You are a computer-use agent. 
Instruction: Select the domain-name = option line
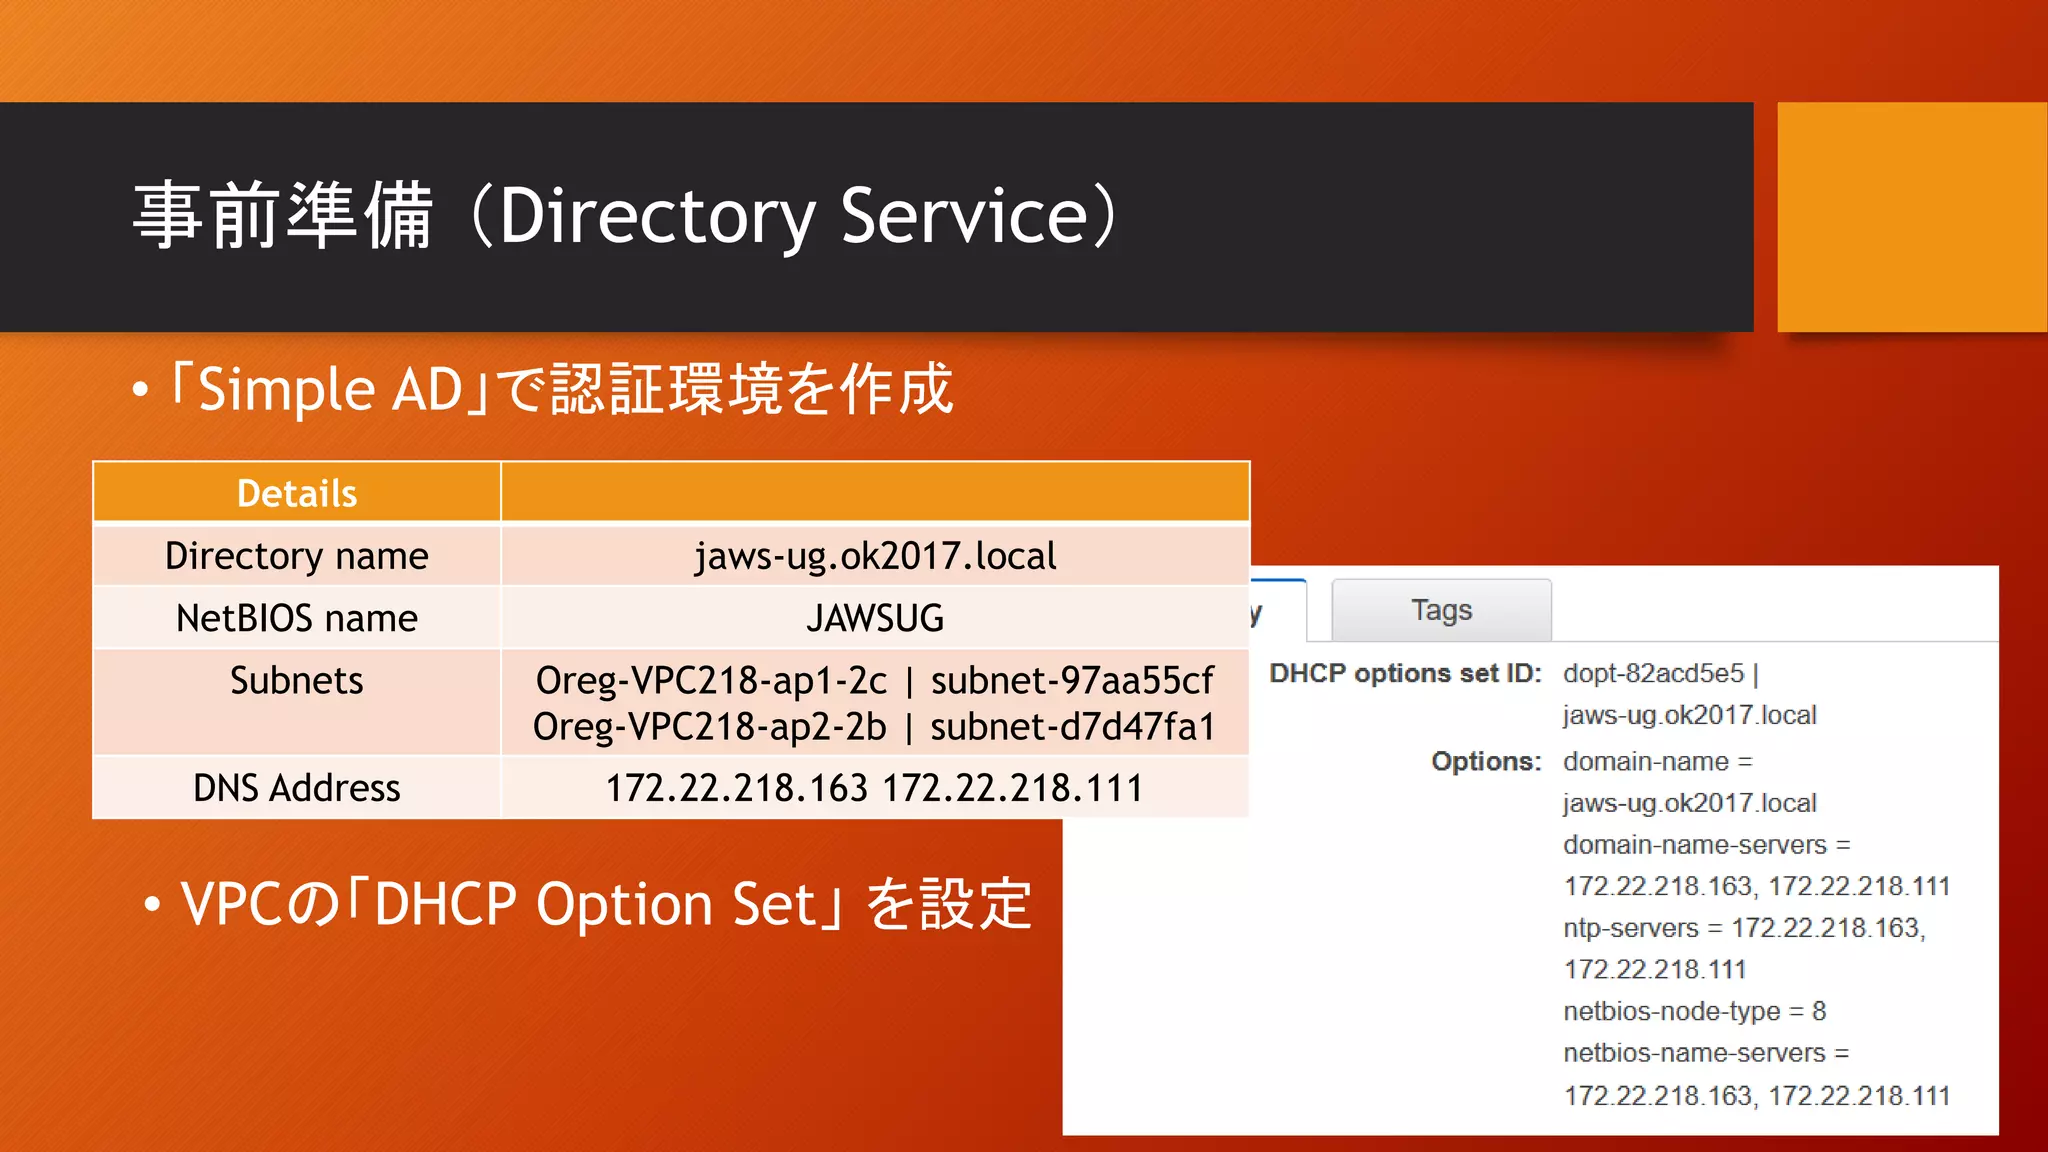pos(1658,761)
